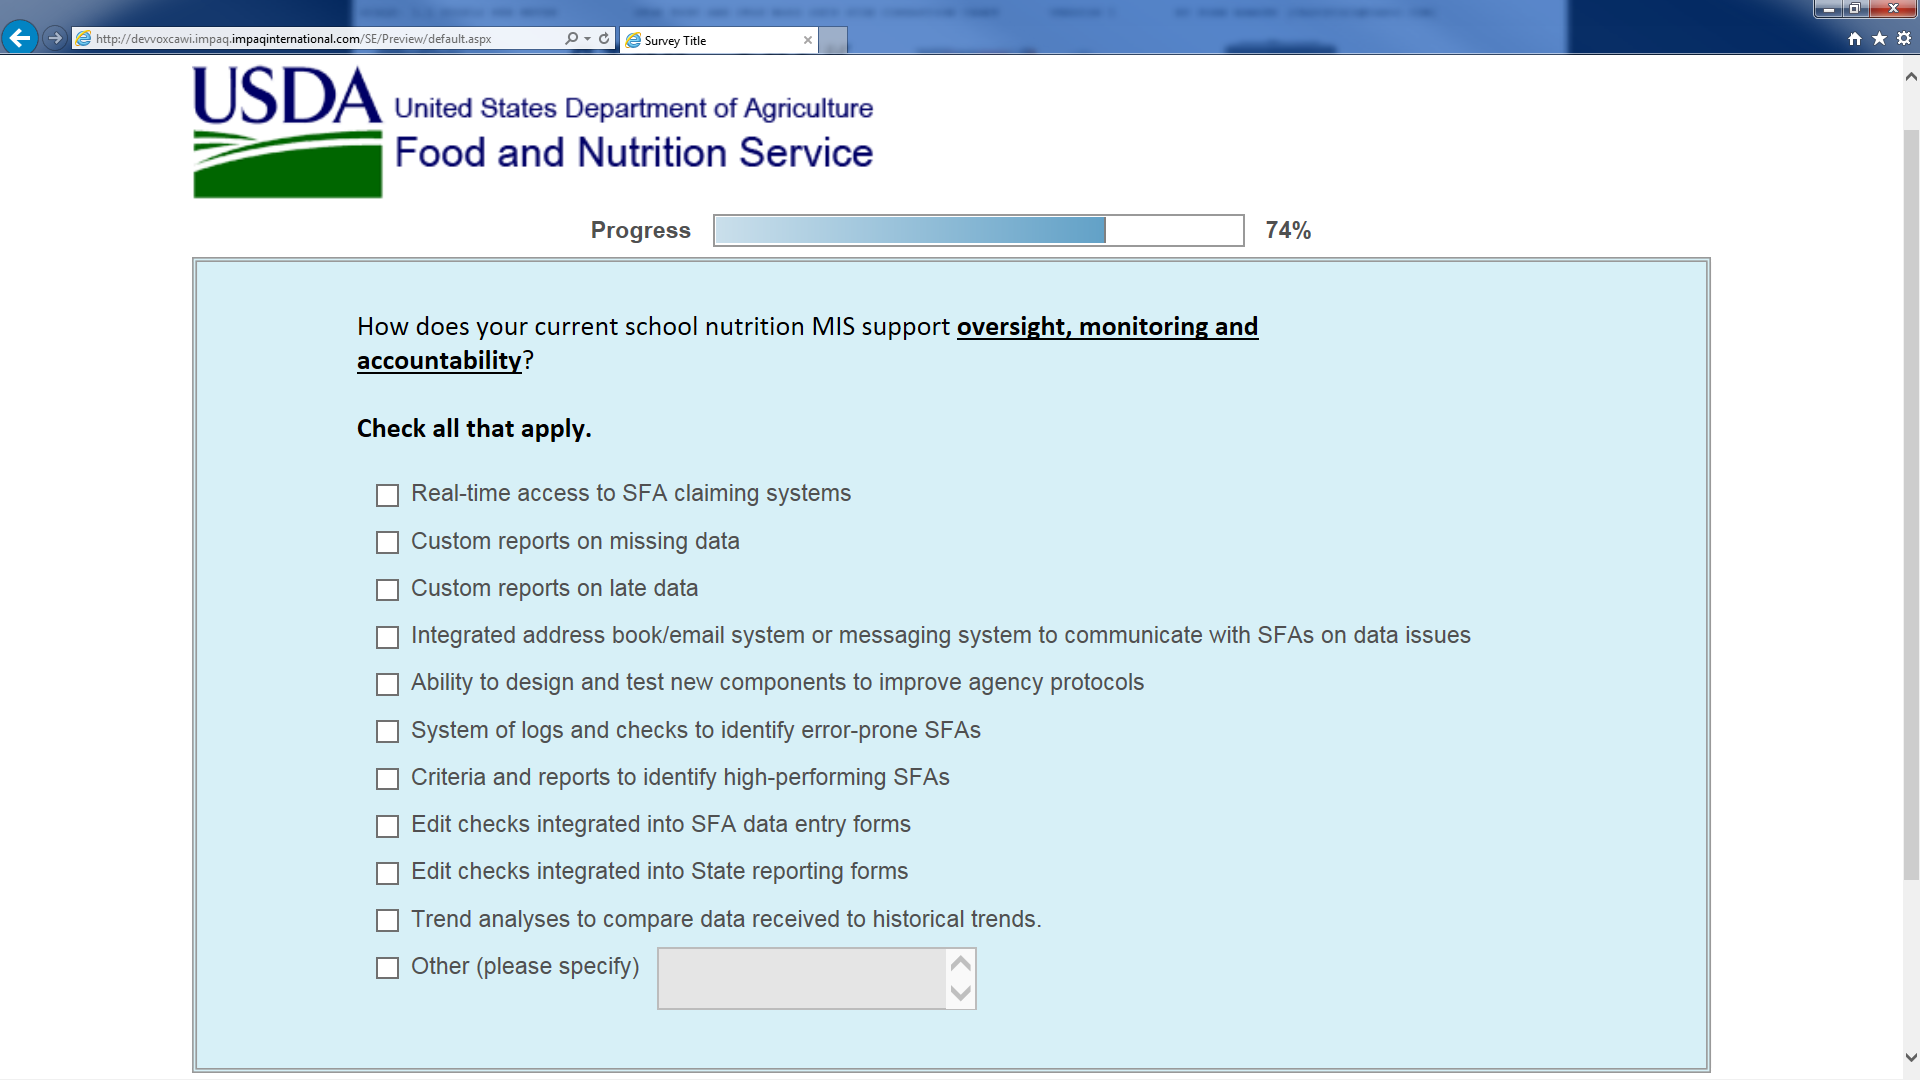Click the page refresh icon
This screenshot has width=1920, height=1080.
[604, 38]
